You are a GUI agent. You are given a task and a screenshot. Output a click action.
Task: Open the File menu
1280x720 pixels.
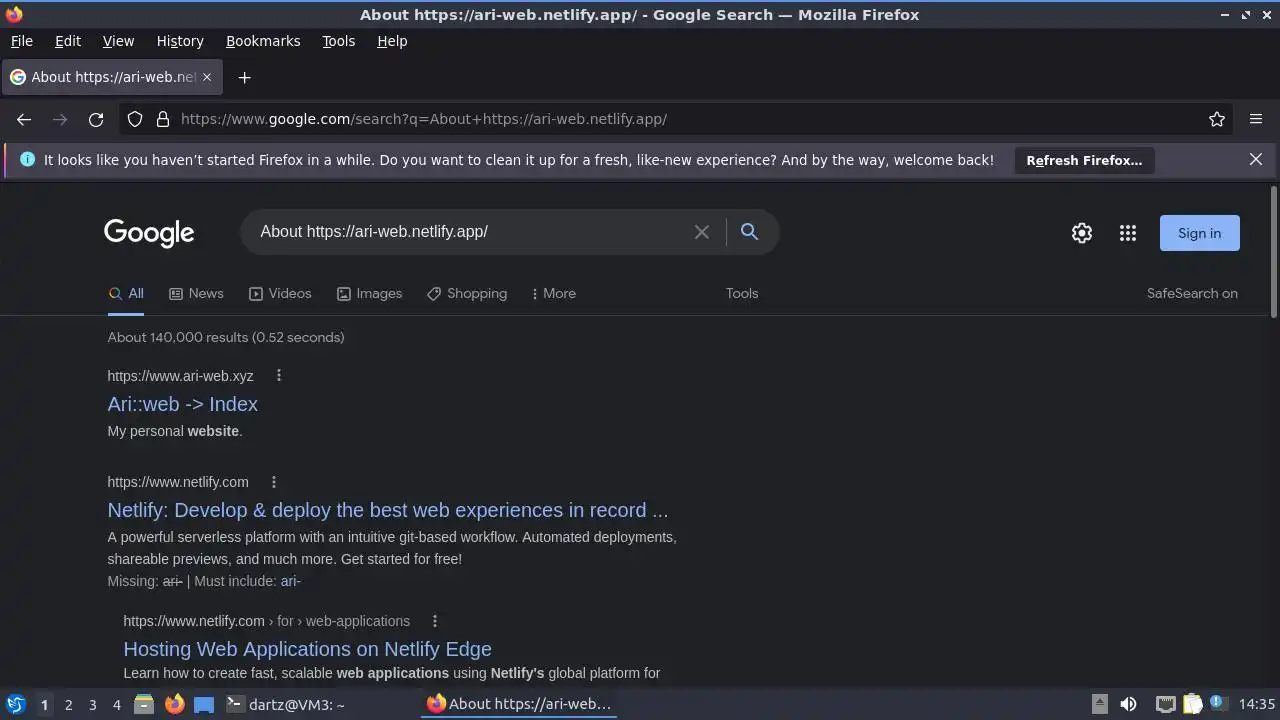(x=21, y=41)
